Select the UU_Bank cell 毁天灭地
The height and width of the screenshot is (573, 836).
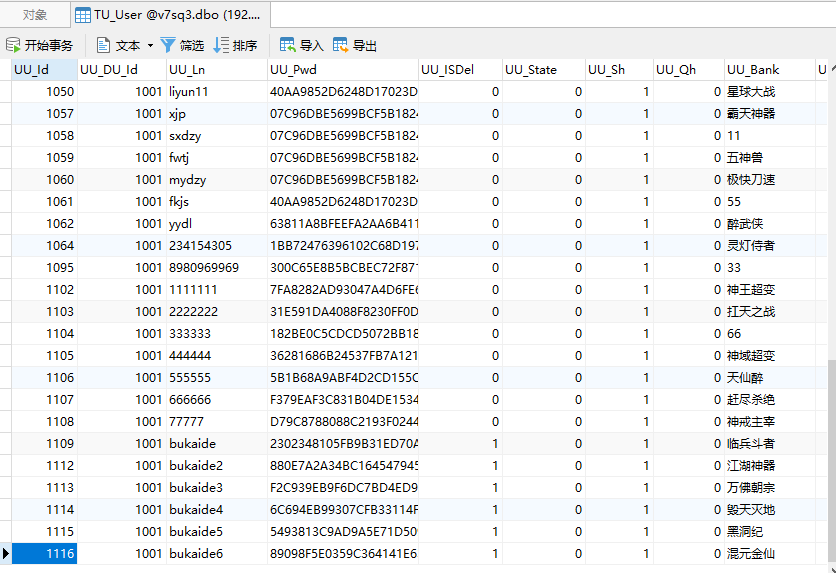[x=770, y=510]
